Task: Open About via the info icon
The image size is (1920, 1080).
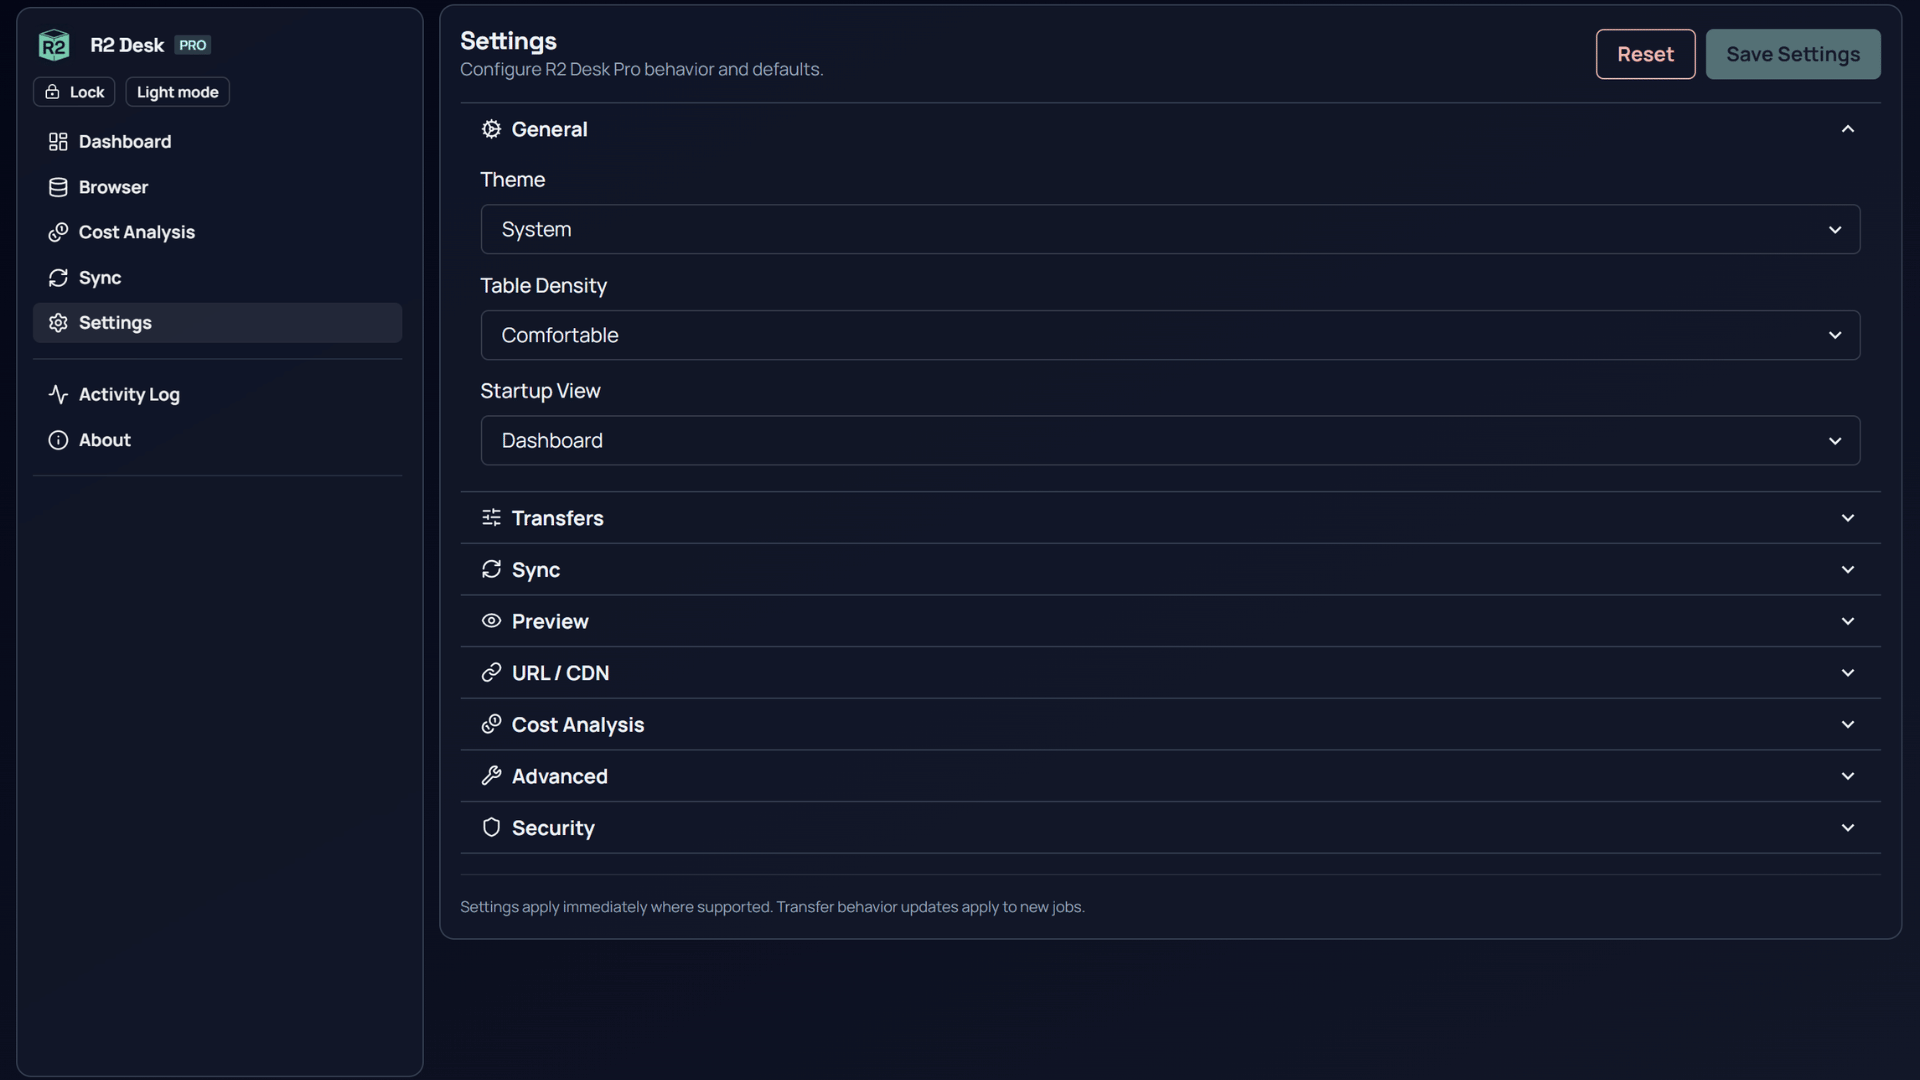Action: (58, 440)
